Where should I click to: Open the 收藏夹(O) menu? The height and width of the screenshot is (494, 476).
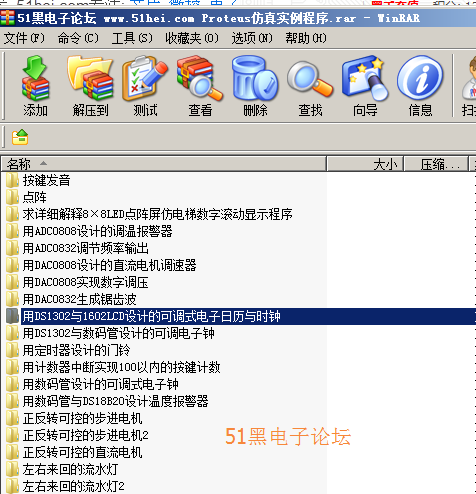192,38
